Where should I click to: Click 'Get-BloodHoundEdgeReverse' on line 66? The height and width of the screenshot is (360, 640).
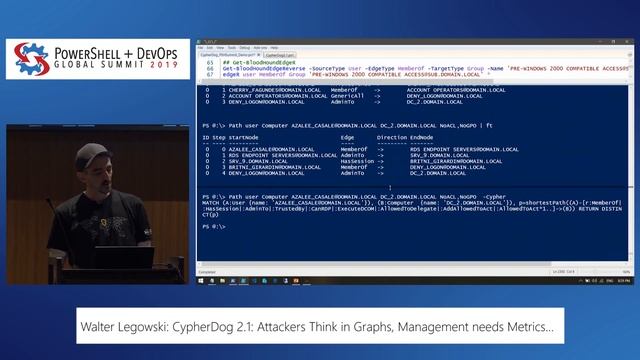click(264, 69)
